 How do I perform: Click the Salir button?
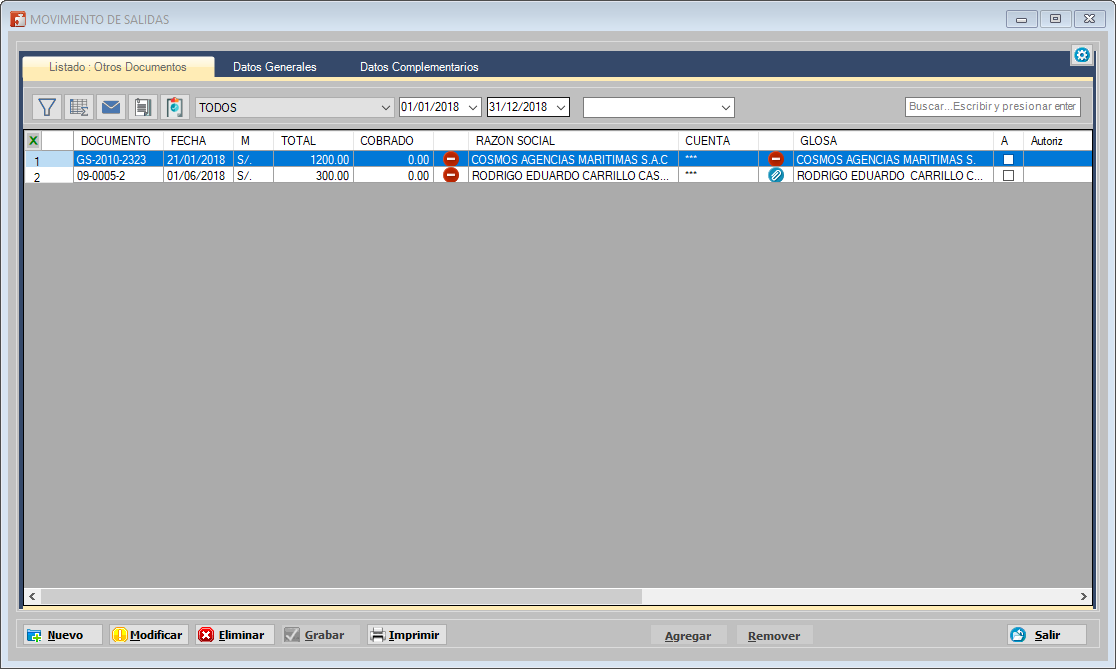(x=1047, y=635)
